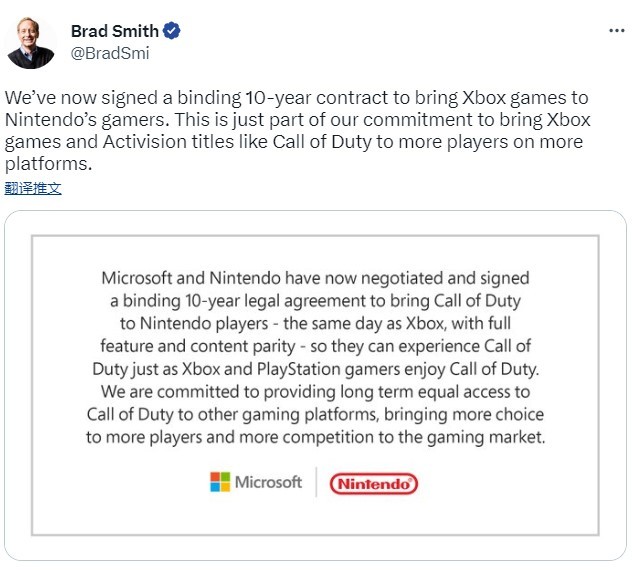Click the @BradSmi handle
The height and width of the screenshot is (570, 635).
pyautogui.click(x=109, y=53)
